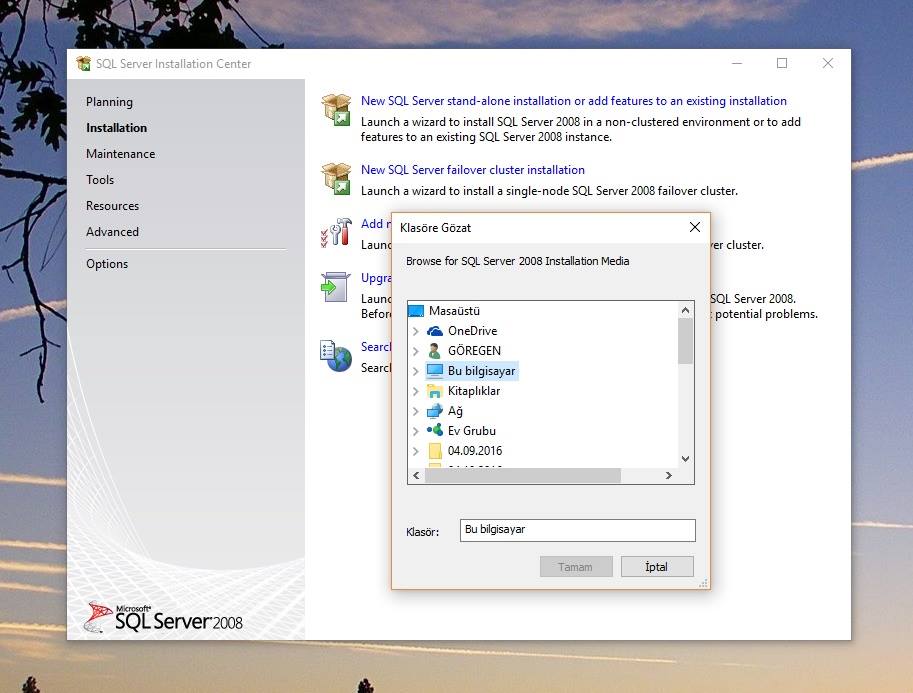The width and height of the screenshot is (913, 693).
Task: Click the Search globe icon
Action: [x=336, y=356]
